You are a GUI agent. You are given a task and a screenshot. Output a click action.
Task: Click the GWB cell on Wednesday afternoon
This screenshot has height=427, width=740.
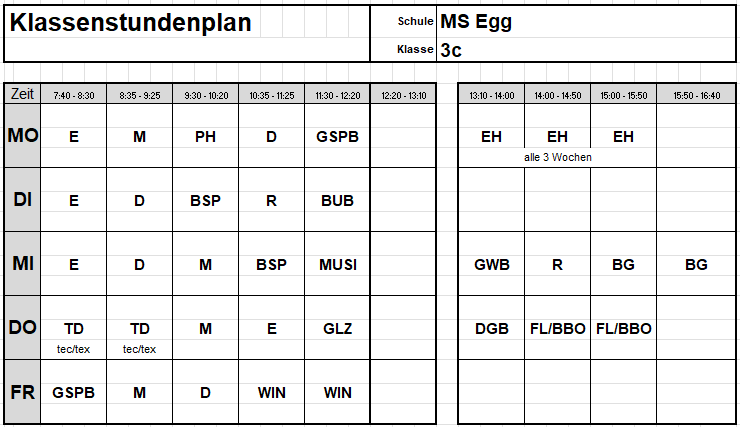click(x=491, y=265)
